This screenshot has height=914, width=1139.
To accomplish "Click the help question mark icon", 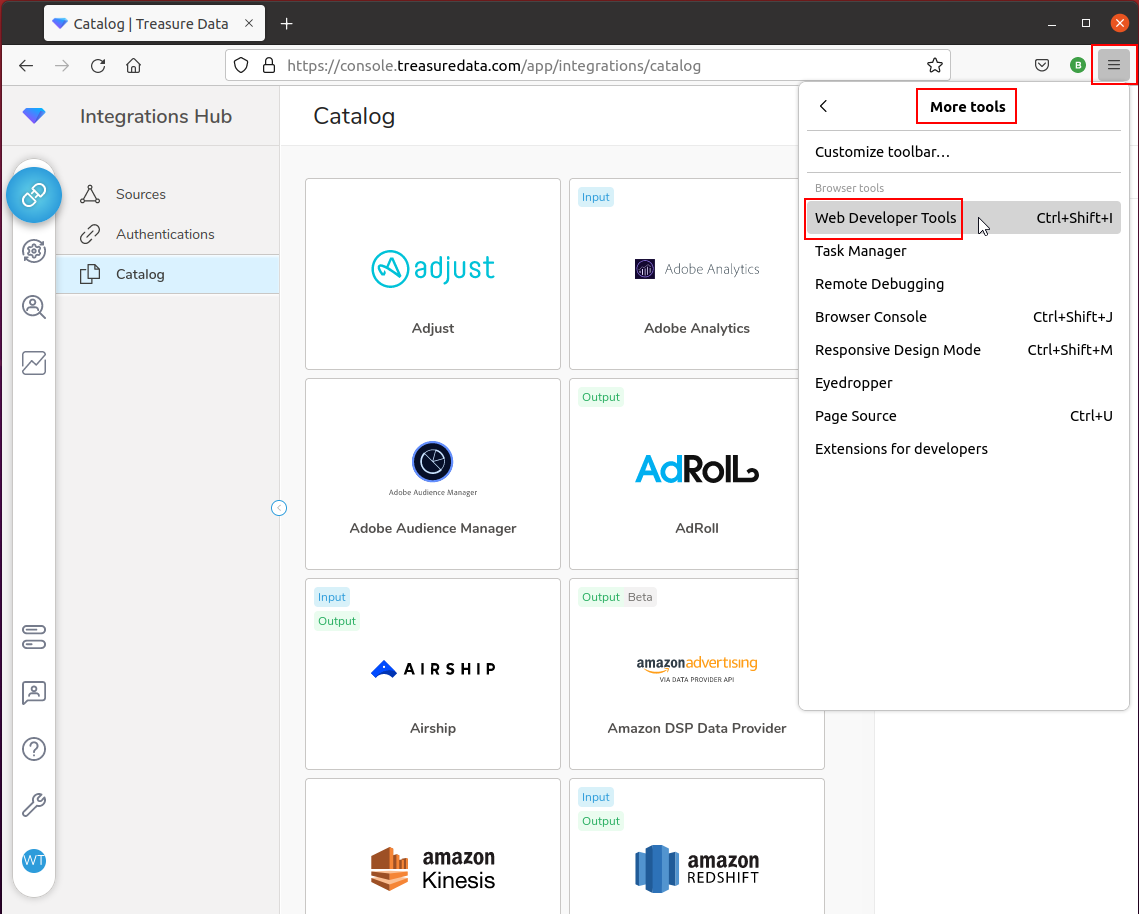I will point(34,748).
